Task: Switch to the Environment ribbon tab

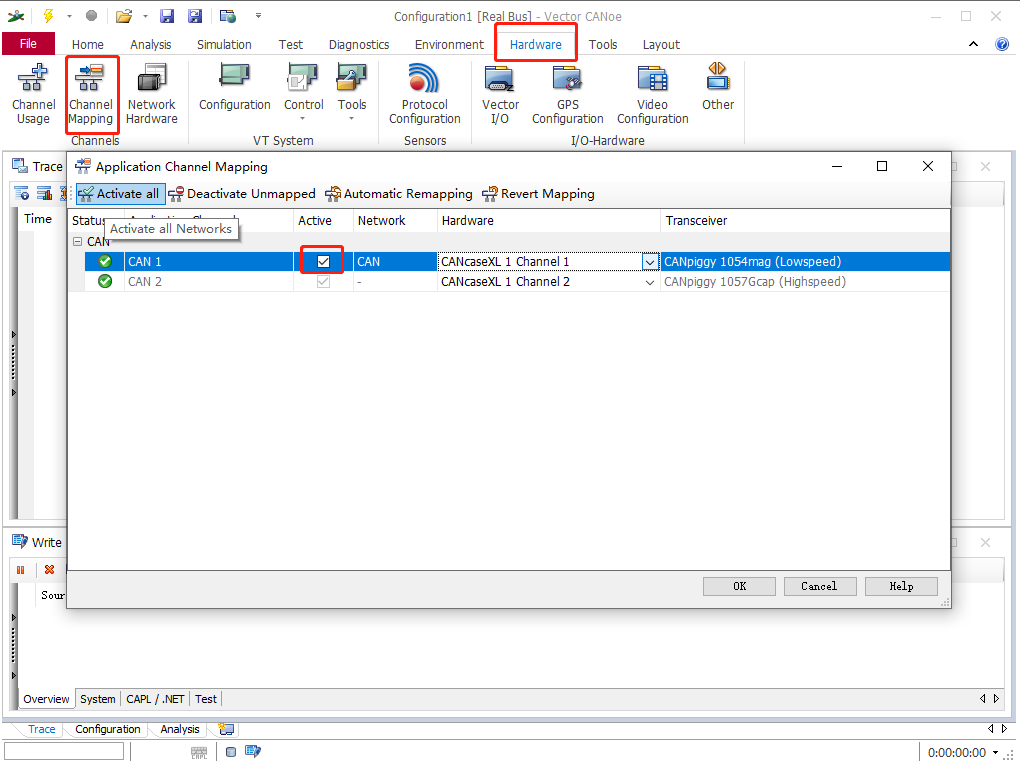Action: point(449,44)
